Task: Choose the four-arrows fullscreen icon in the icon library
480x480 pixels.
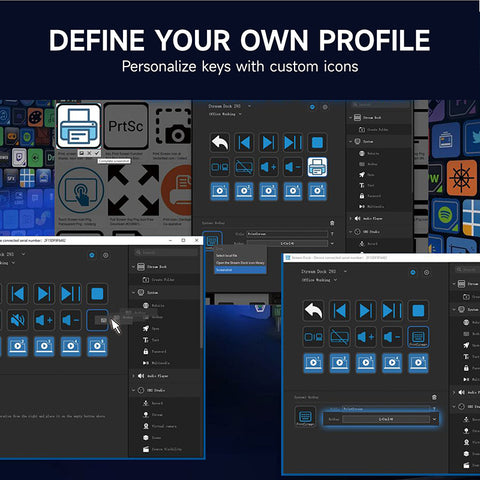Action: point(133,191)
